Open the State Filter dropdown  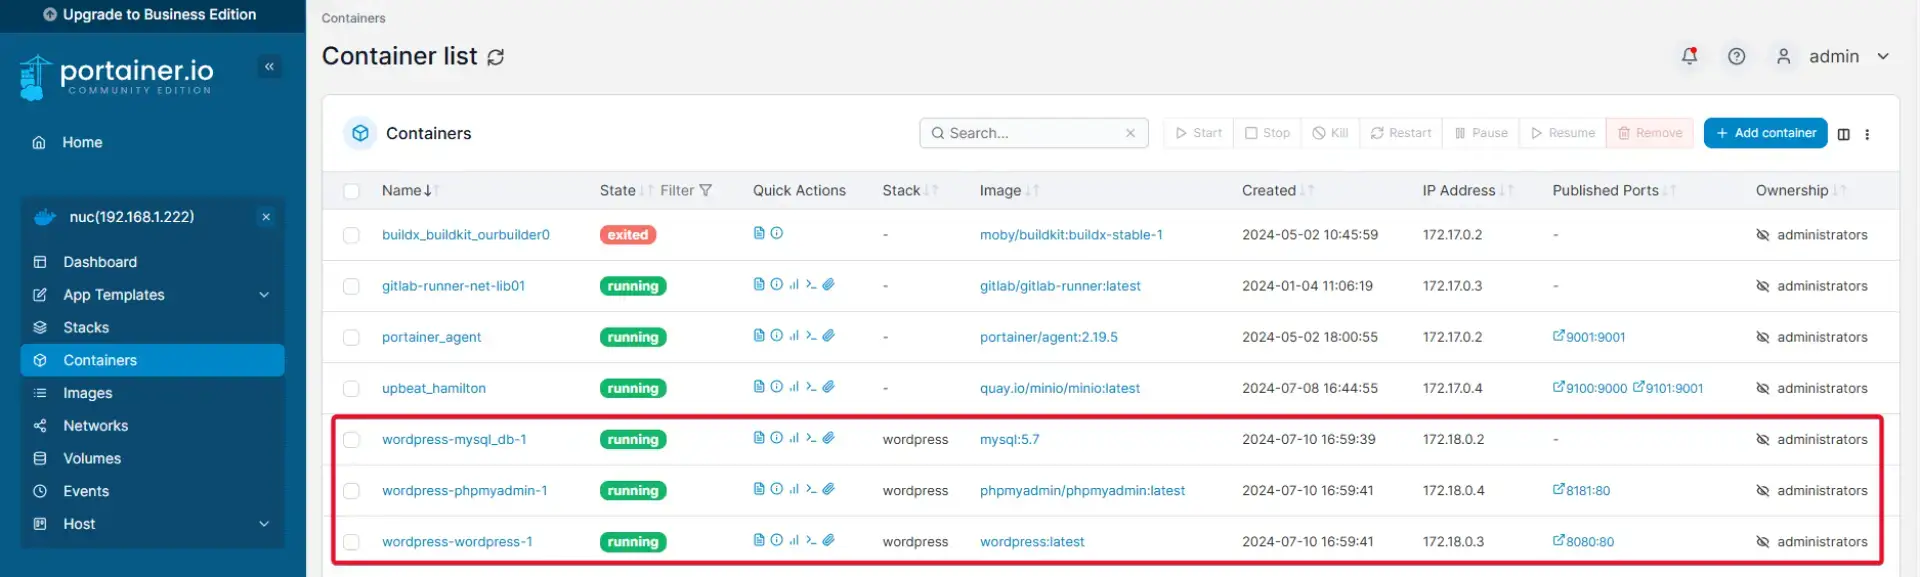[686, 191]
